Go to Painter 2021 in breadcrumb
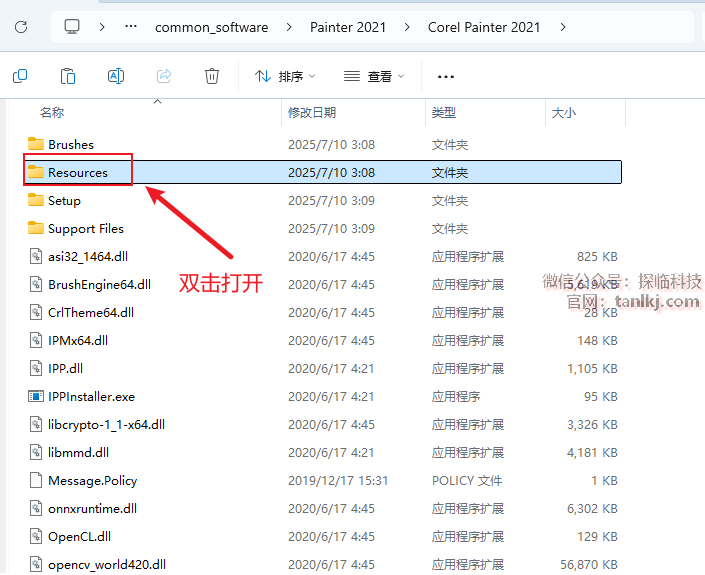Viewport: 705px width, 575px height. 348,27
